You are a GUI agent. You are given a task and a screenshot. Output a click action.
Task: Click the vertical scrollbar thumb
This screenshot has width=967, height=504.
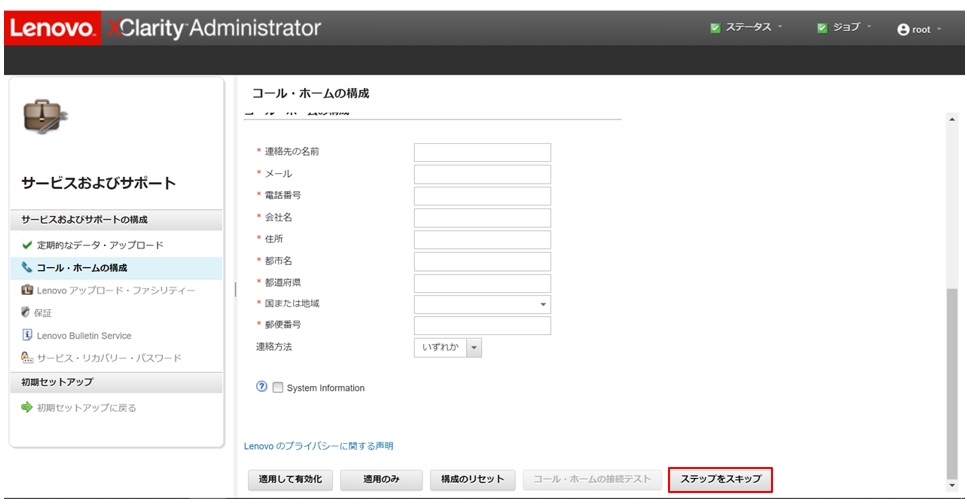point(952,382)
